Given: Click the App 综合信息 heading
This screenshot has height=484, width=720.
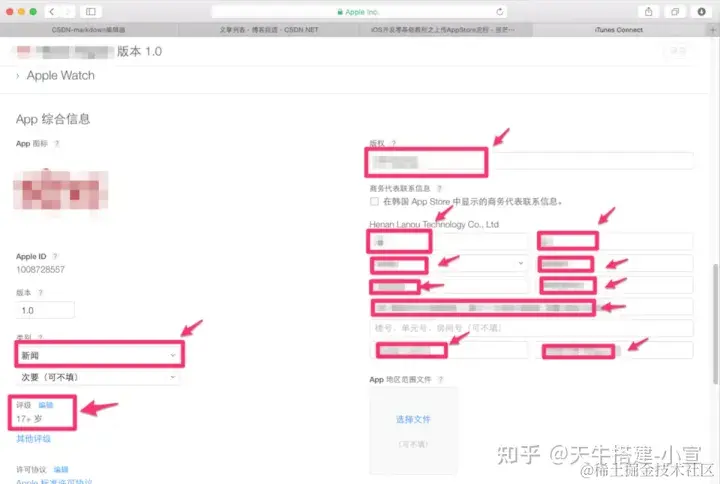Looking at the screenshot, I should [x=53, y=119].
